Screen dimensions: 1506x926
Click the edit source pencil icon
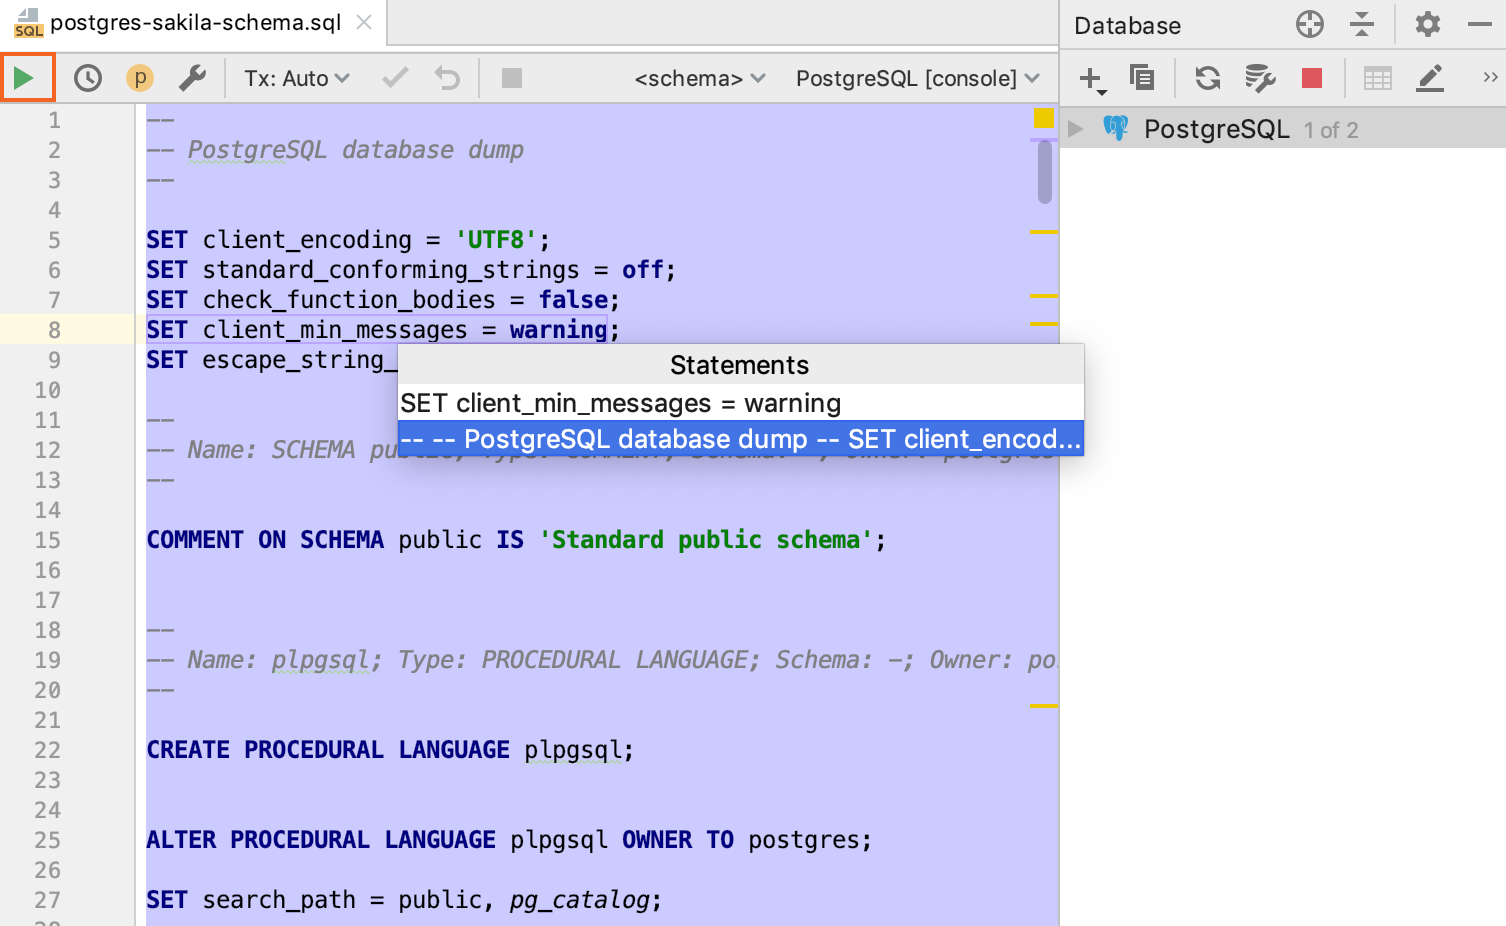coord(1430,78)
